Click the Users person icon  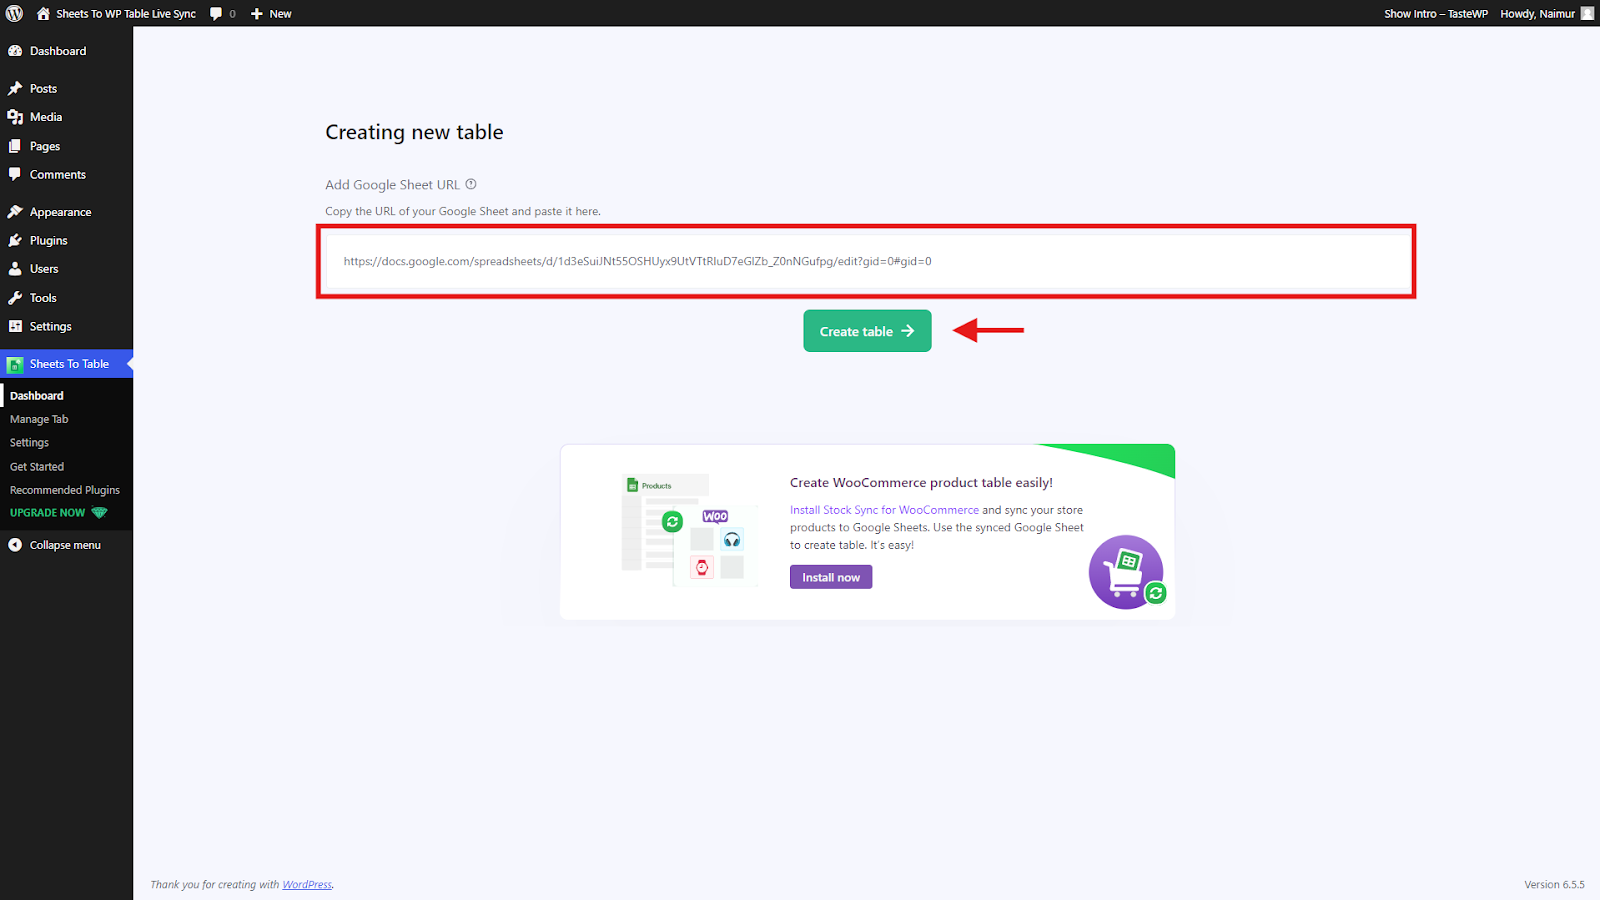(15, 269)
